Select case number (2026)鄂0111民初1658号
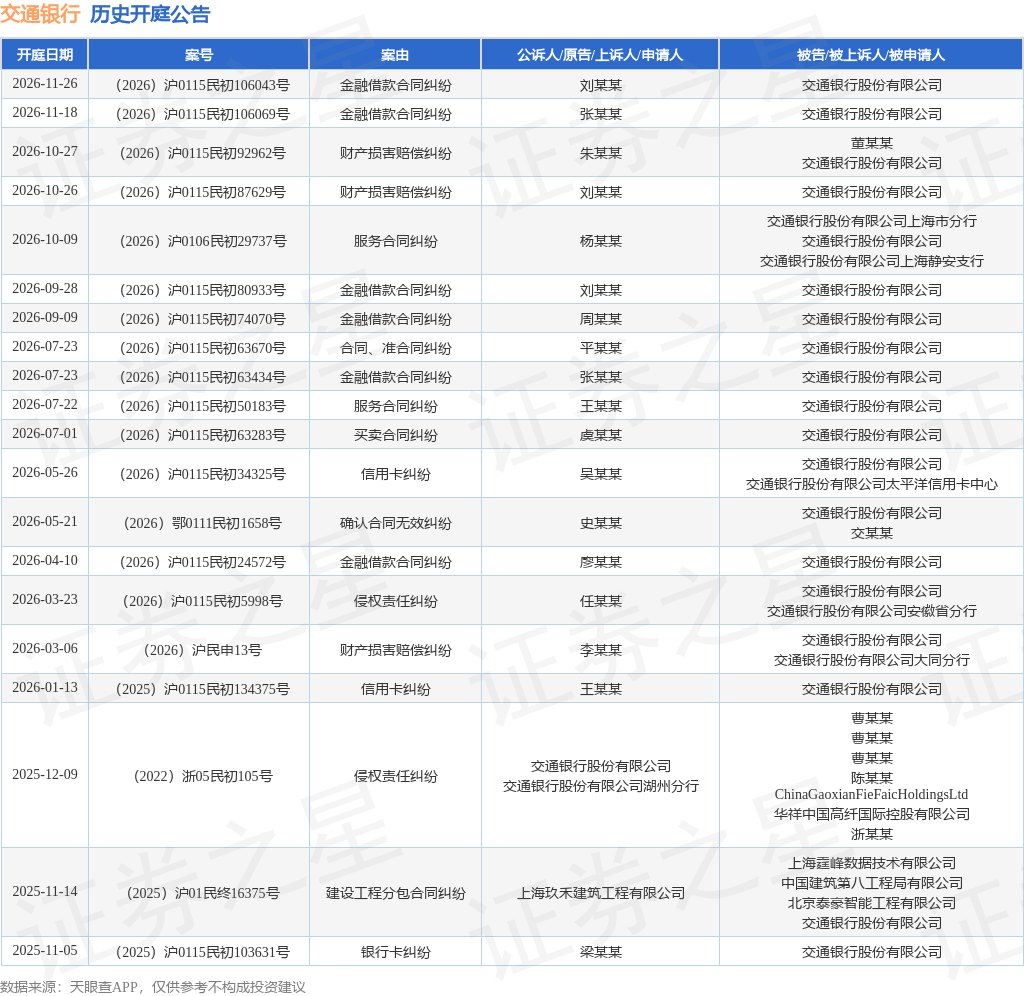This screenshot has width=1024, height=996. 202,523
